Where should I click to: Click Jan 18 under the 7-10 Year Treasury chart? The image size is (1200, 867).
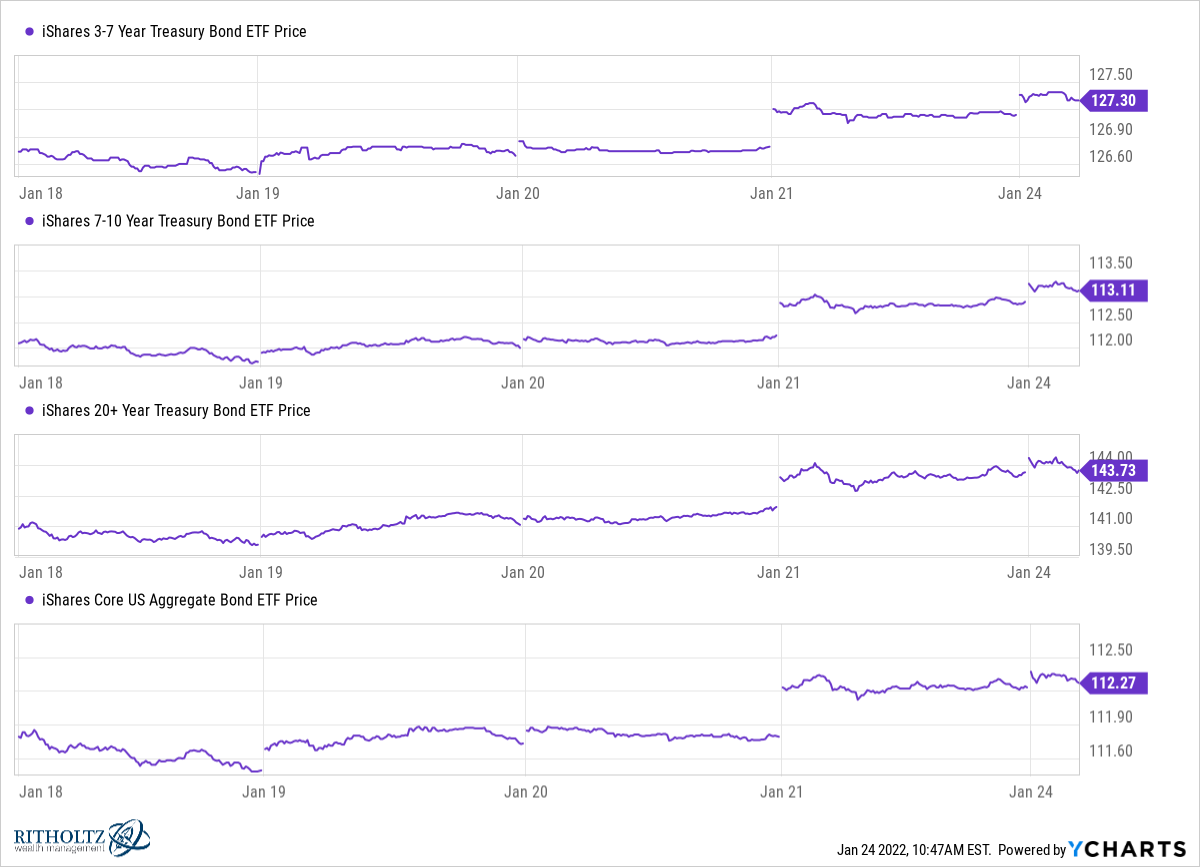(41, 383)
